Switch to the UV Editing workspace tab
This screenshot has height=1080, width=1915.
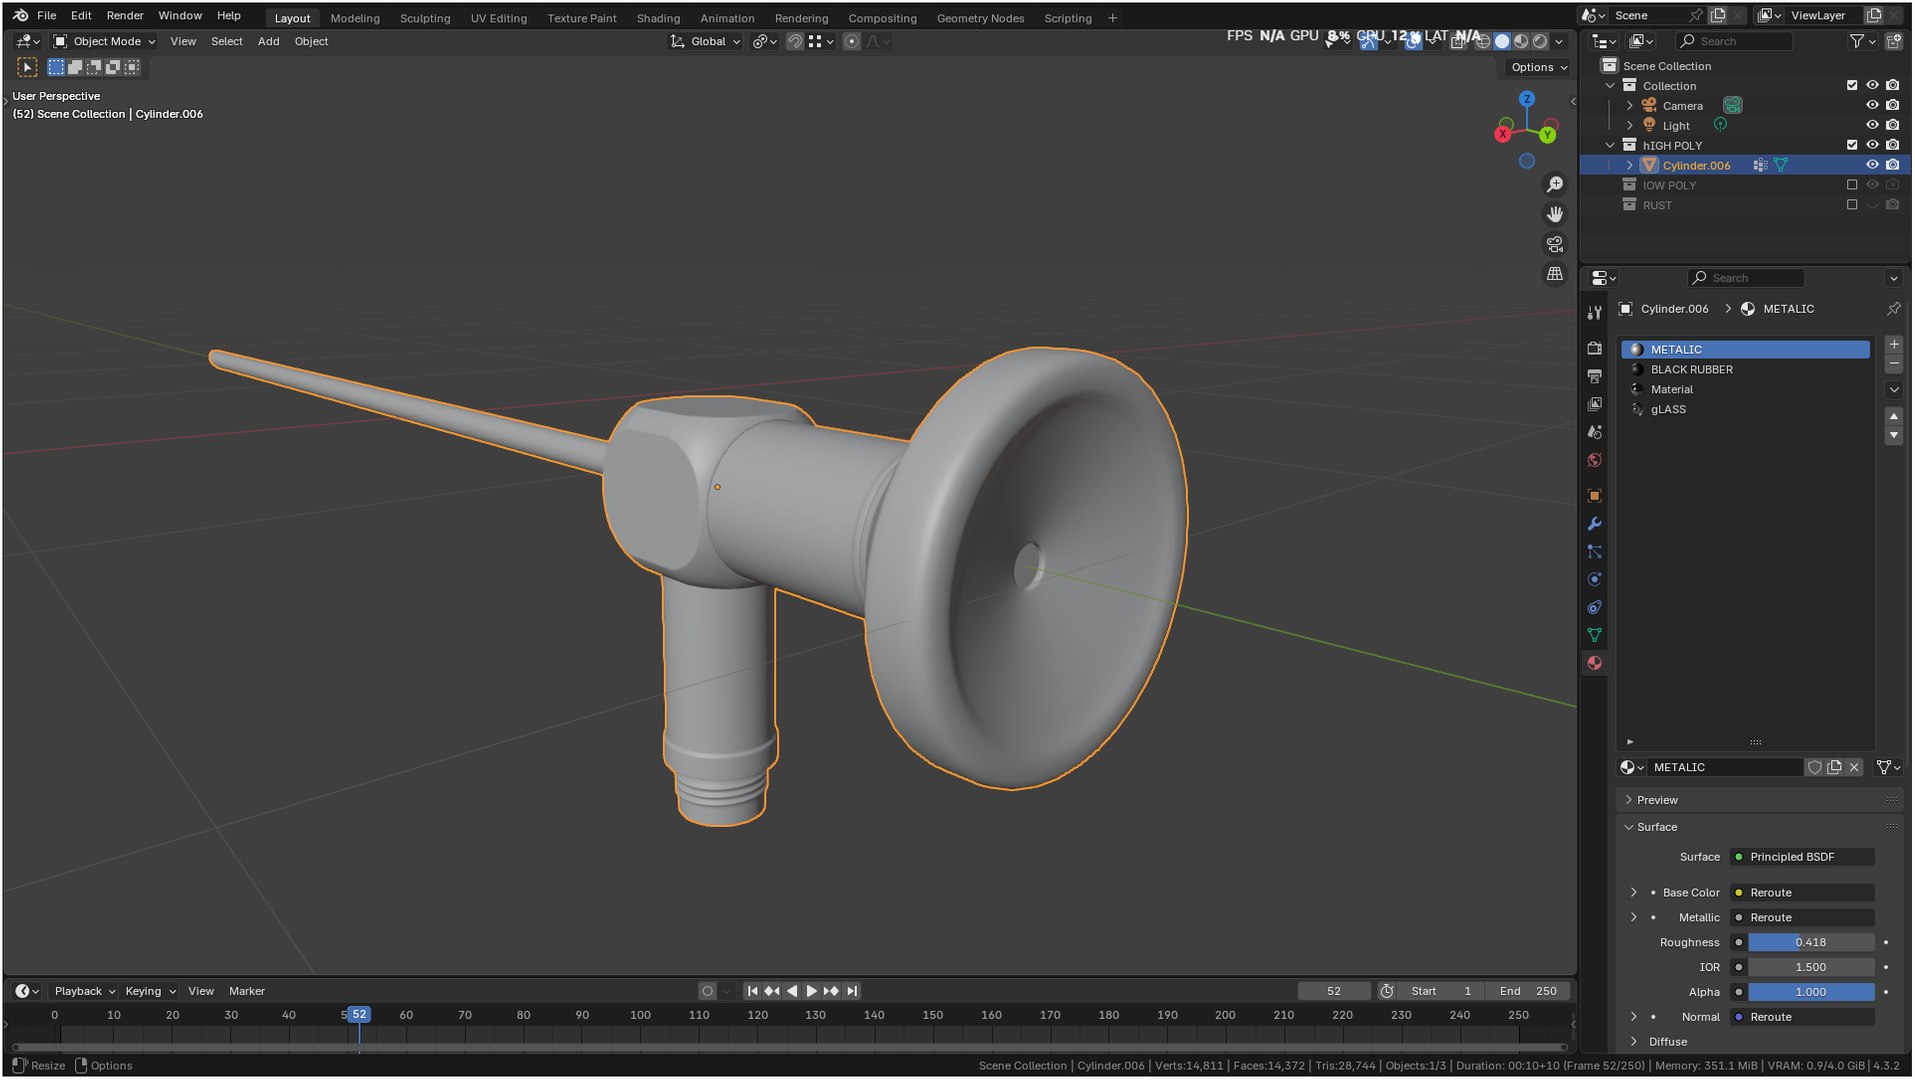click(499, 18)
